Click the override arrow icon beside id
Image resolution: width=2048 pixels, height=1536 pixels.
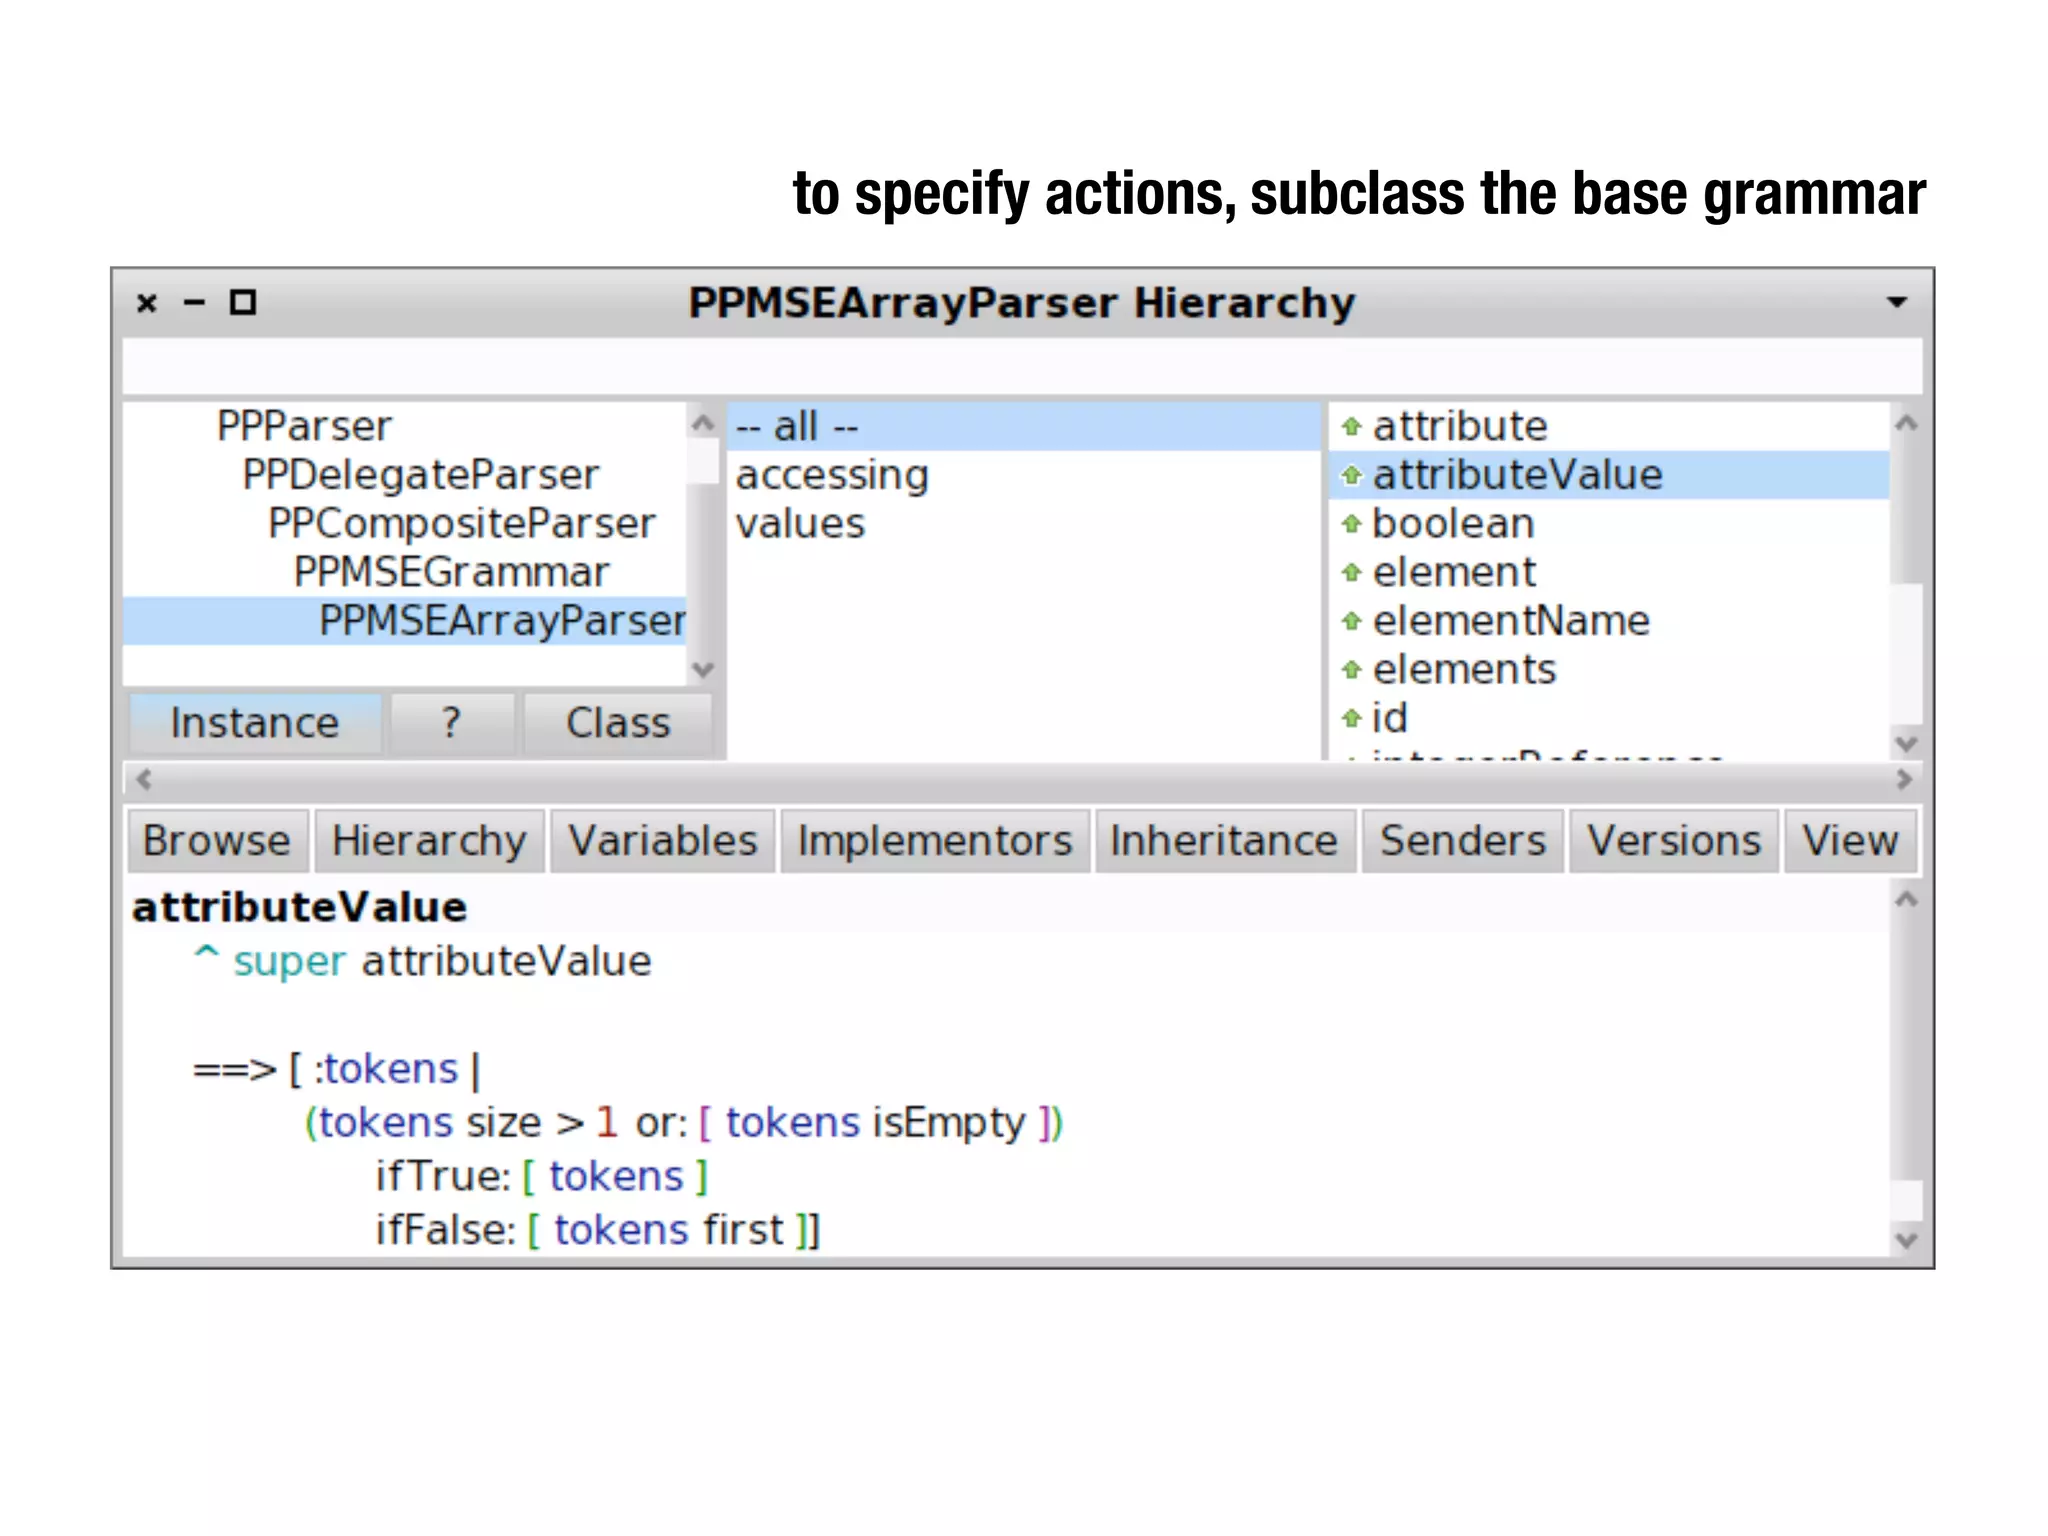(1351, 719)
